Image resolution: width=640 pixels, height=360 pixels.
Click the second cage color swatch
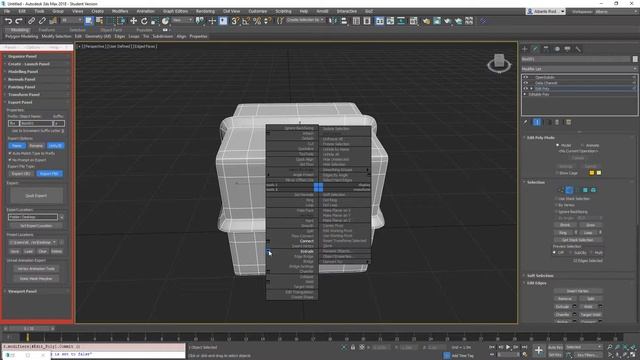(599, 173)
